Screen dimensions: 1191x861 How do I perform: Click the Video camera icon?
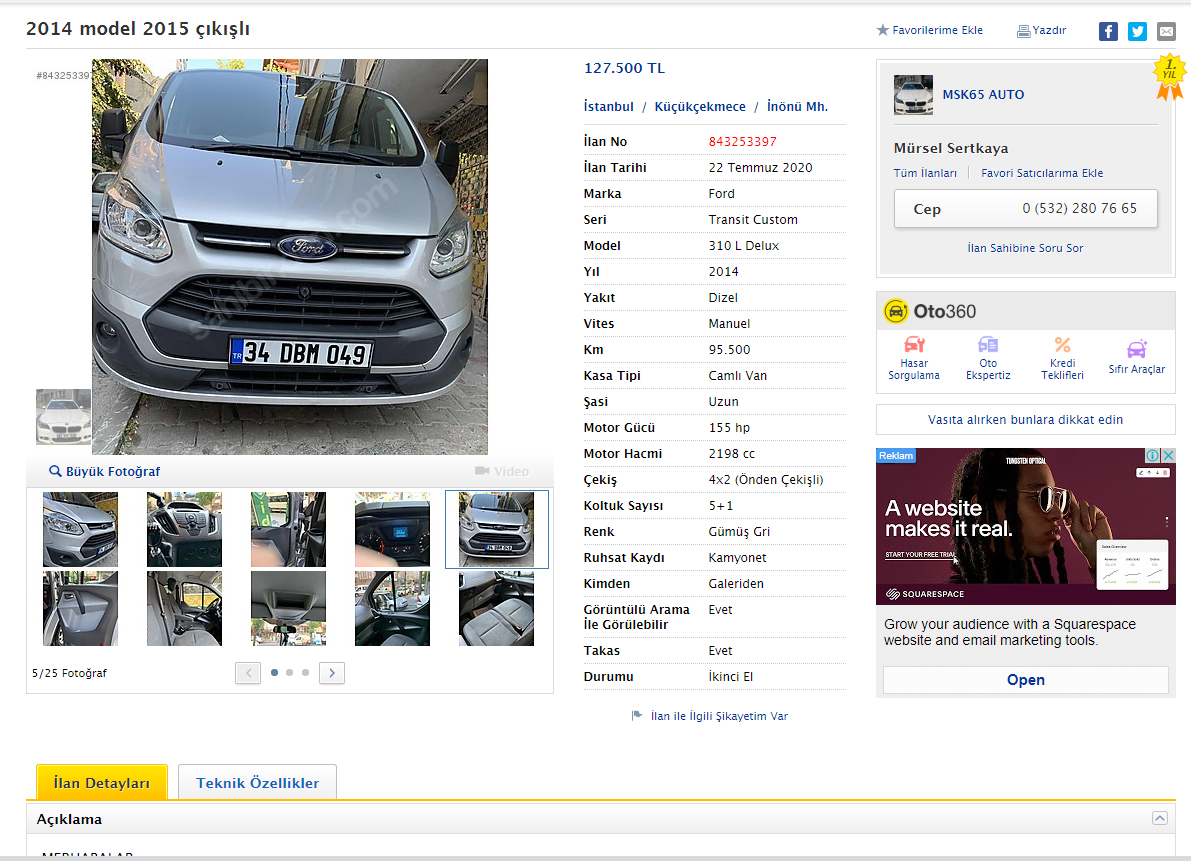[x=482, y=471]
